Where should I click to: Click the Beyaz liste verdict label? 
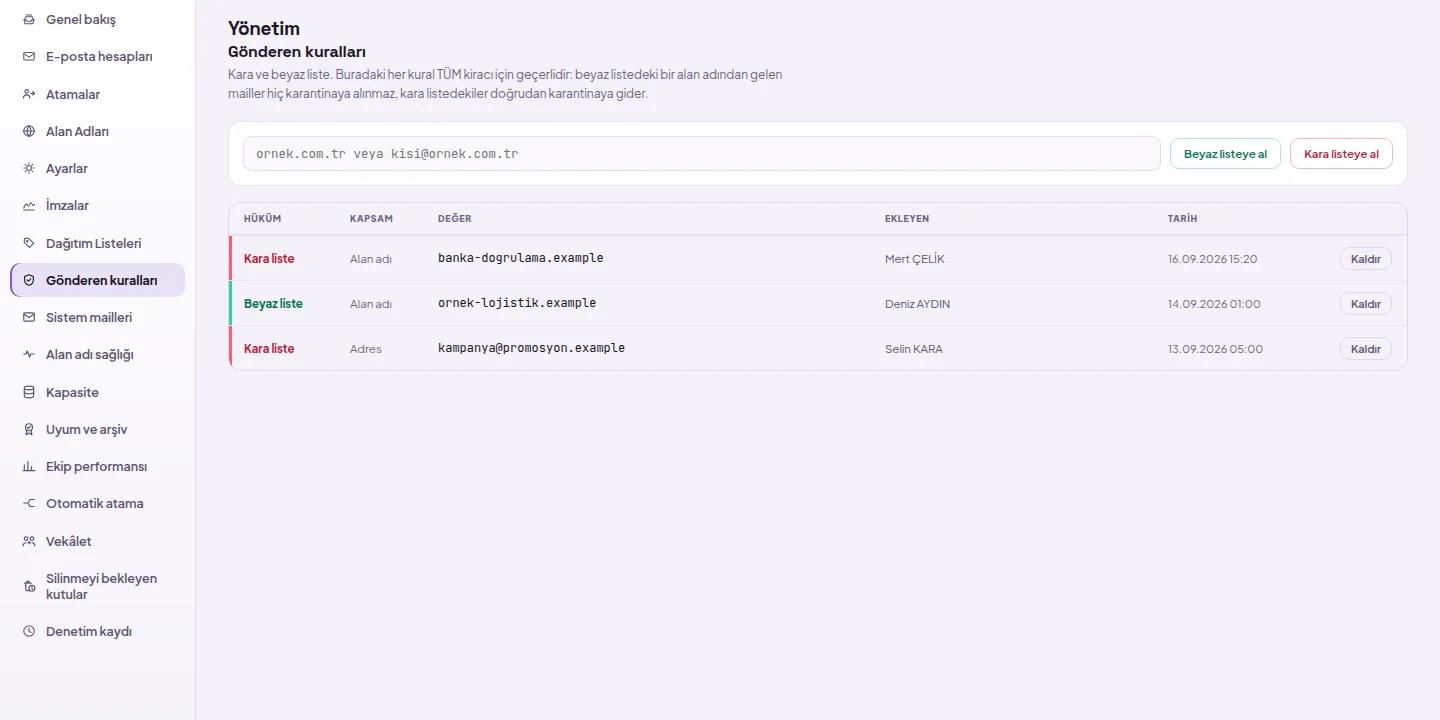(x=273, y=304)
